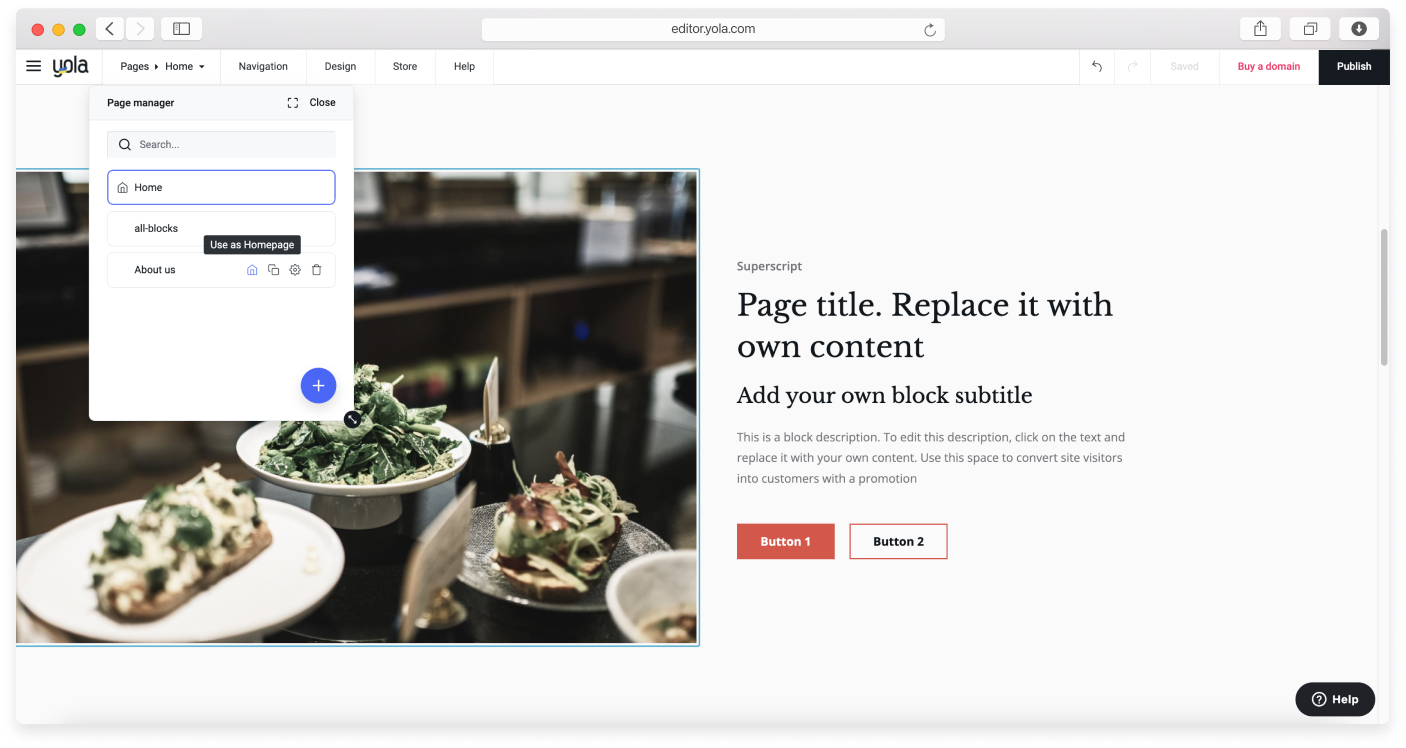This screenshot has height=748, width=1406.
Task: Open the Store menu
Action: tap(405, 66)
